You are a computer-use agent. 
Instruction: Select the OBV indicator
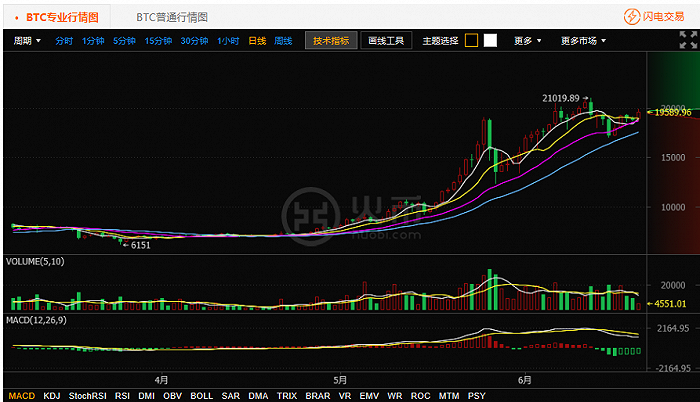pyautogui.click(x=172, y=396)
